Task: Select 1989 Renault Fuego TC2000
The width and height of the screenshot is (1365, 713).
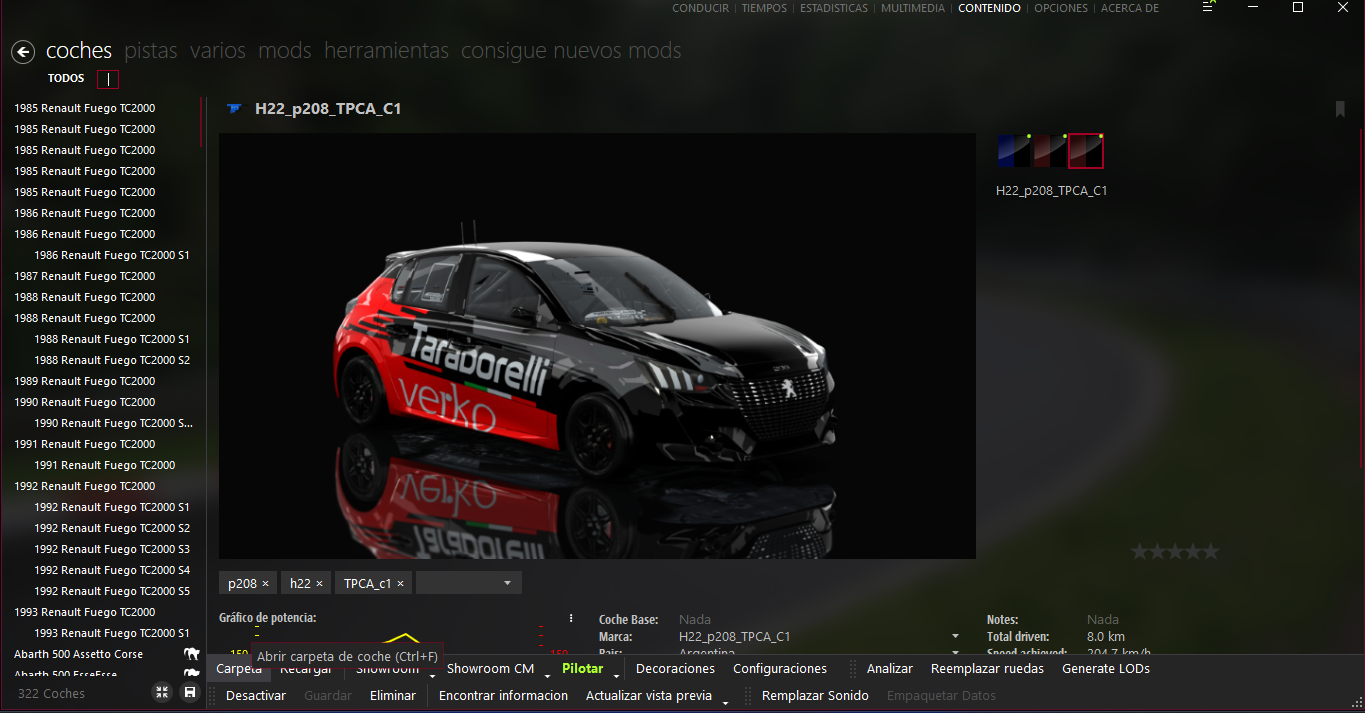Action: 85,381
